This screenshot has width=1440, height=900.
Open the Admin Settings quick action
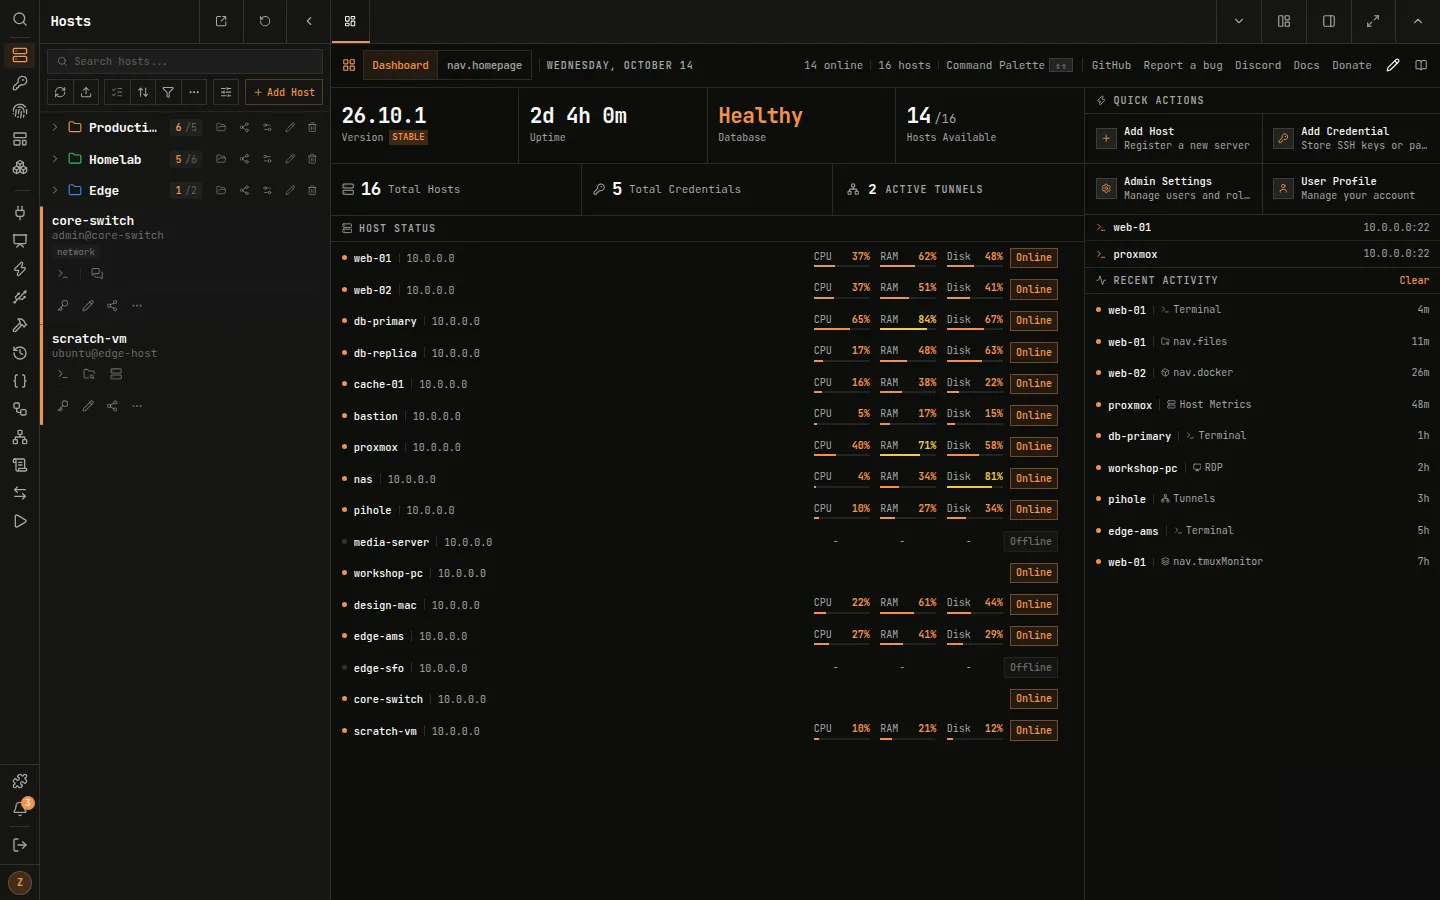coord(1174,188)
